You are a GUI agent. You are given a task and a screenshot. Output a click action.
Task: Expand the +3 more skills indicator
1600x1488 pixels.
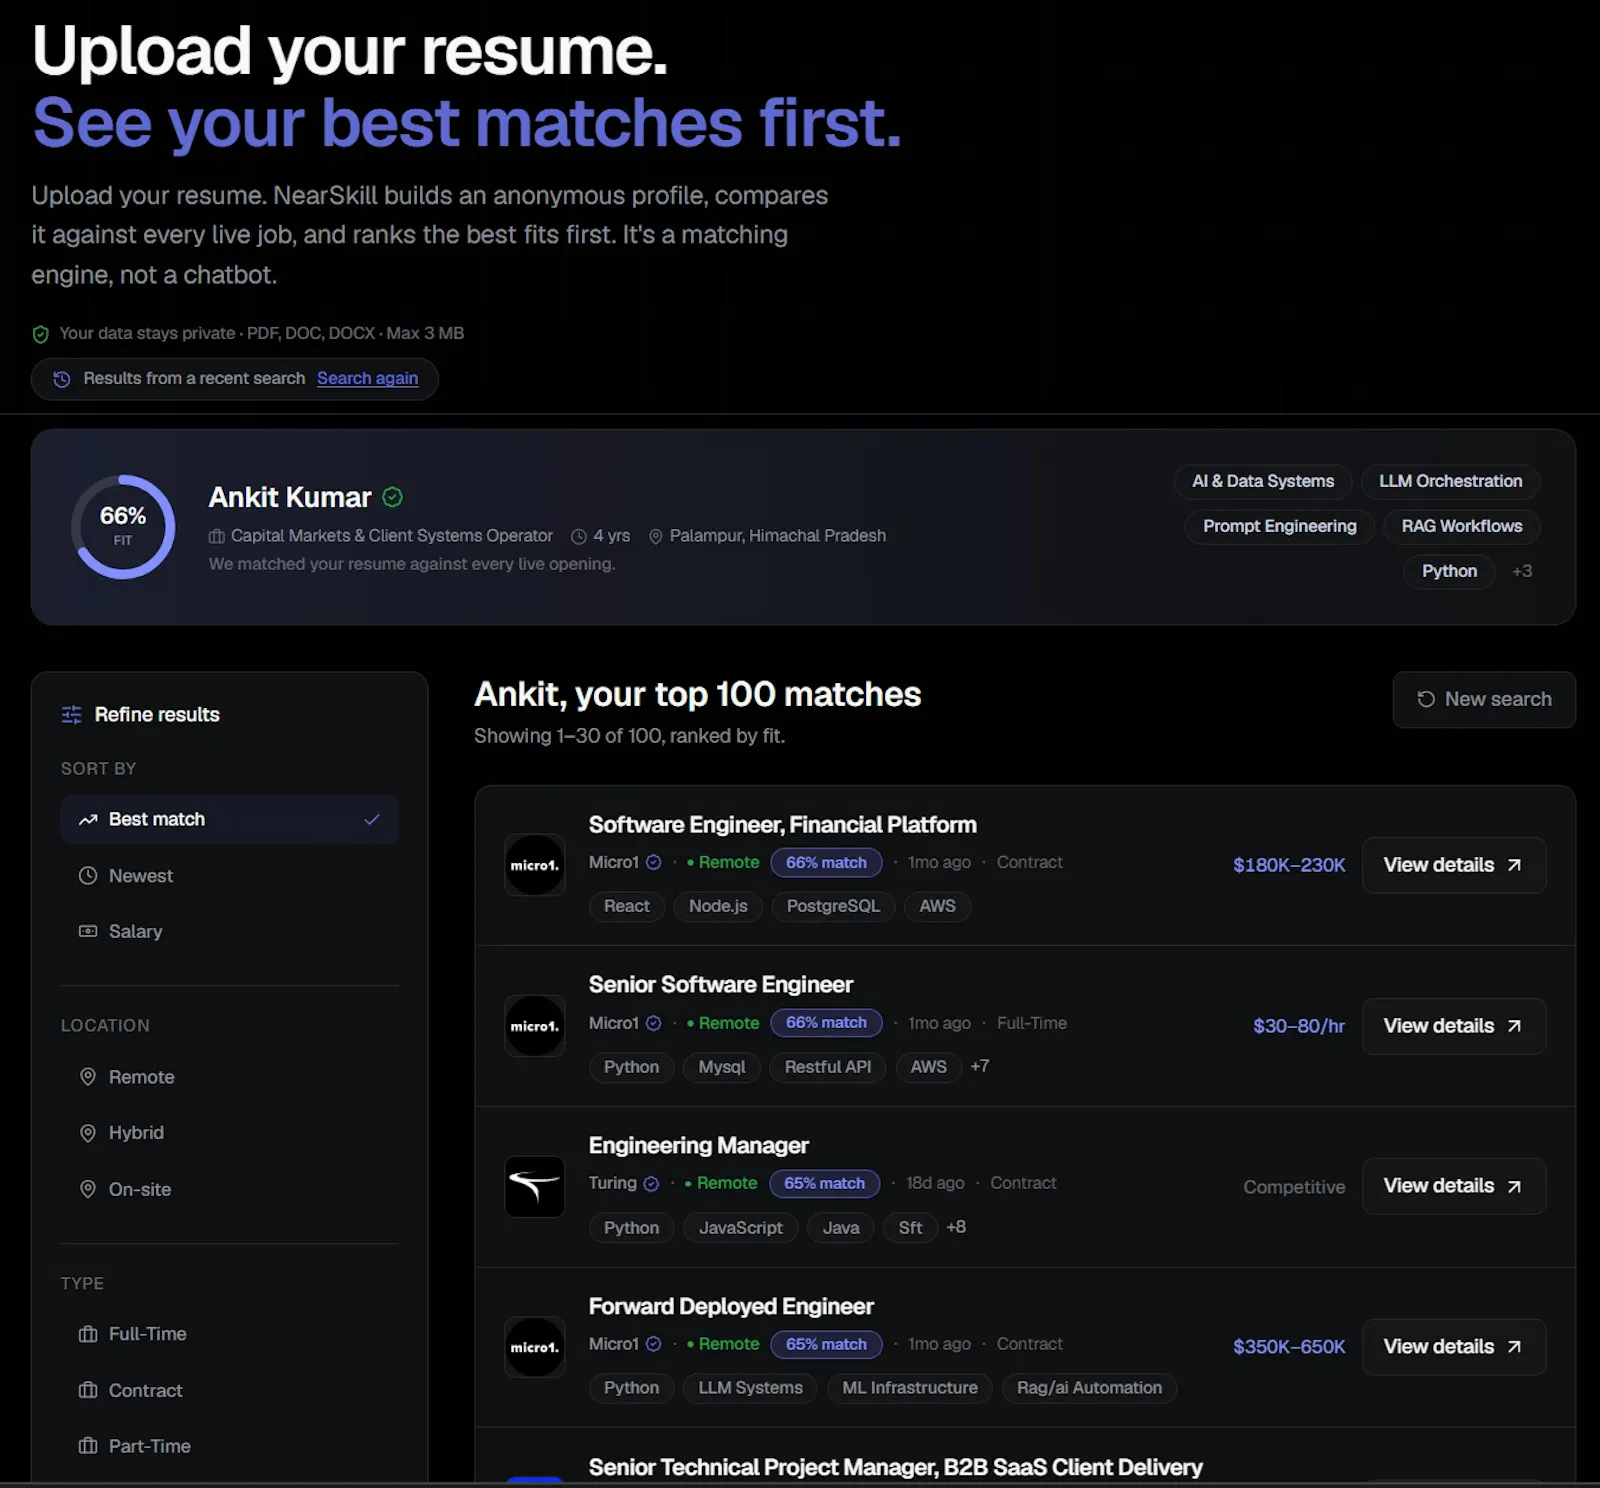tap(1522, 571)
